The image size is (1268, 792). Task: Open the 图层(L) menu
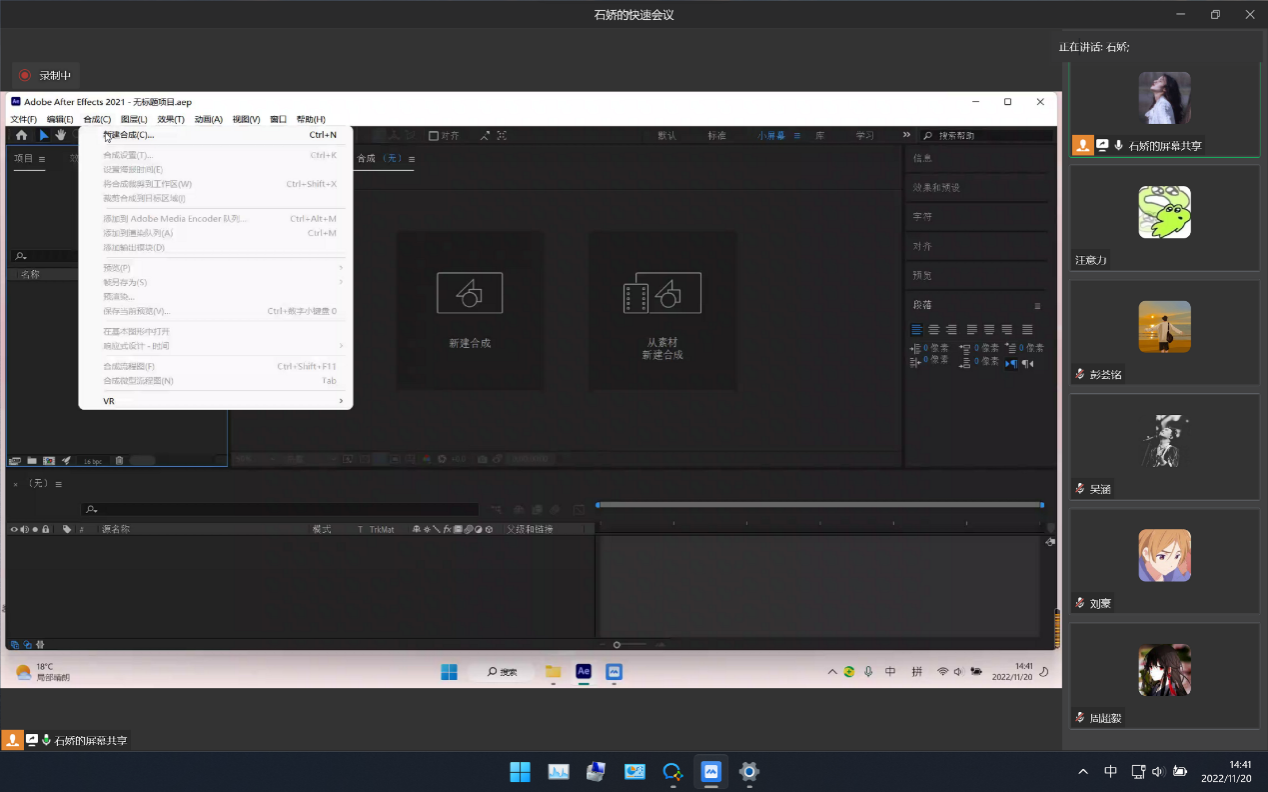click(134, 119)
